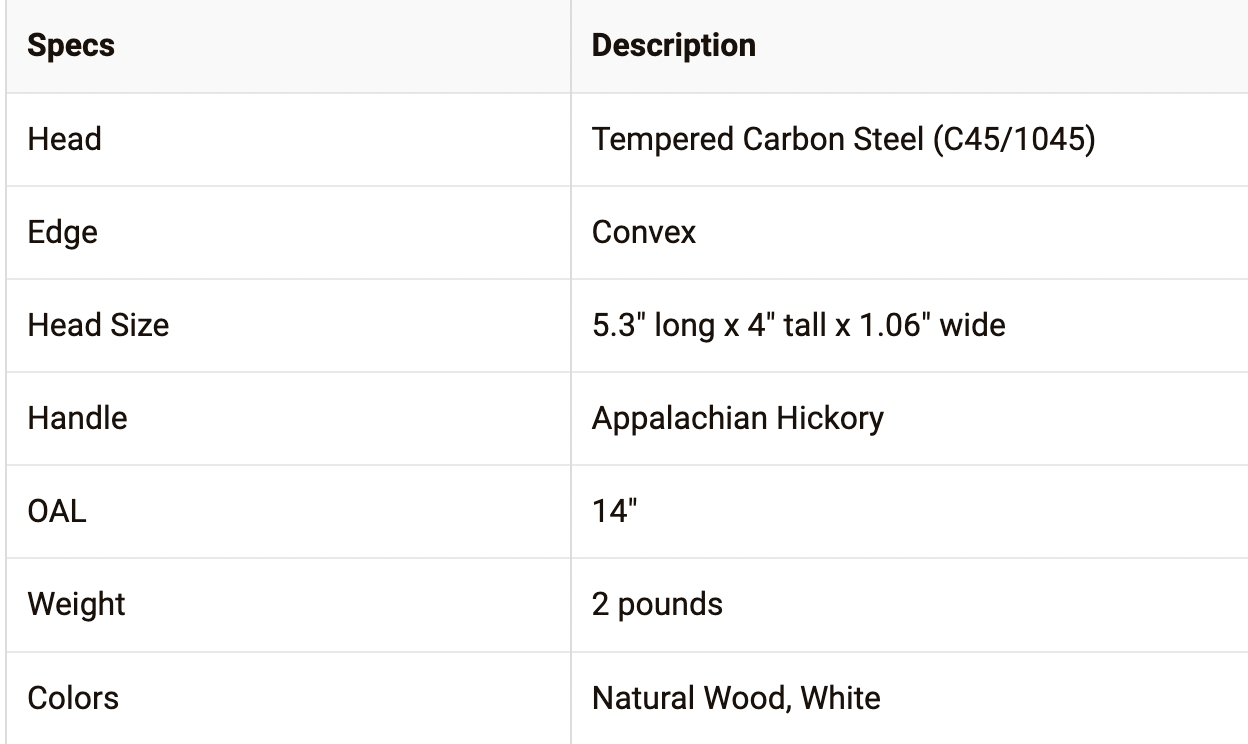
Task: Select the Edge label cell
Action: (x=62, y=232)
